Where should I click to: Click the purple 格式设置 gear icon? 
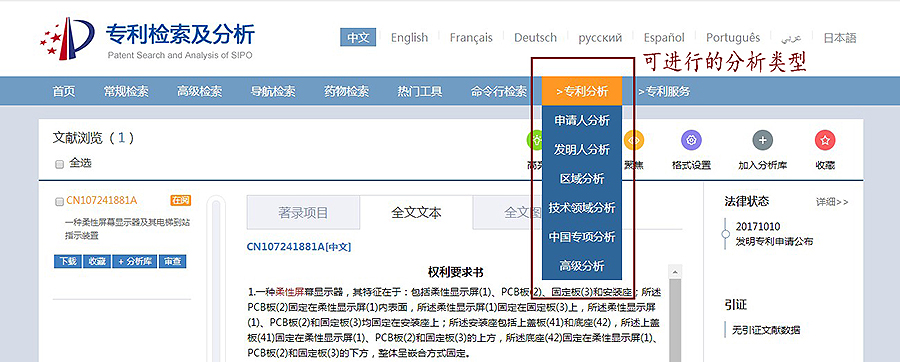(x=691, y=140)
